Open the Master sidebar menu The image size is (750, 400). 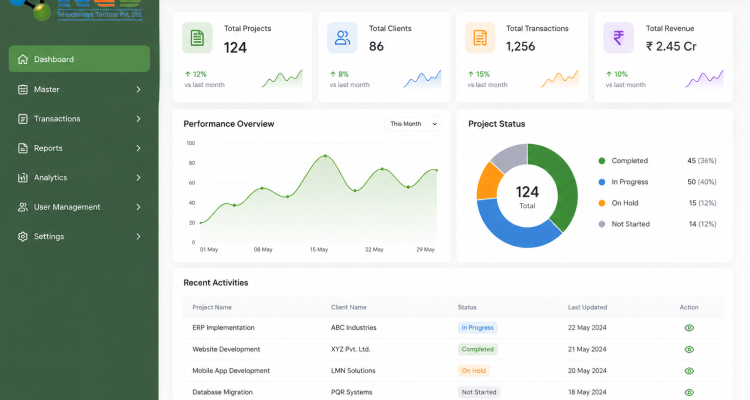pos(79,89)
